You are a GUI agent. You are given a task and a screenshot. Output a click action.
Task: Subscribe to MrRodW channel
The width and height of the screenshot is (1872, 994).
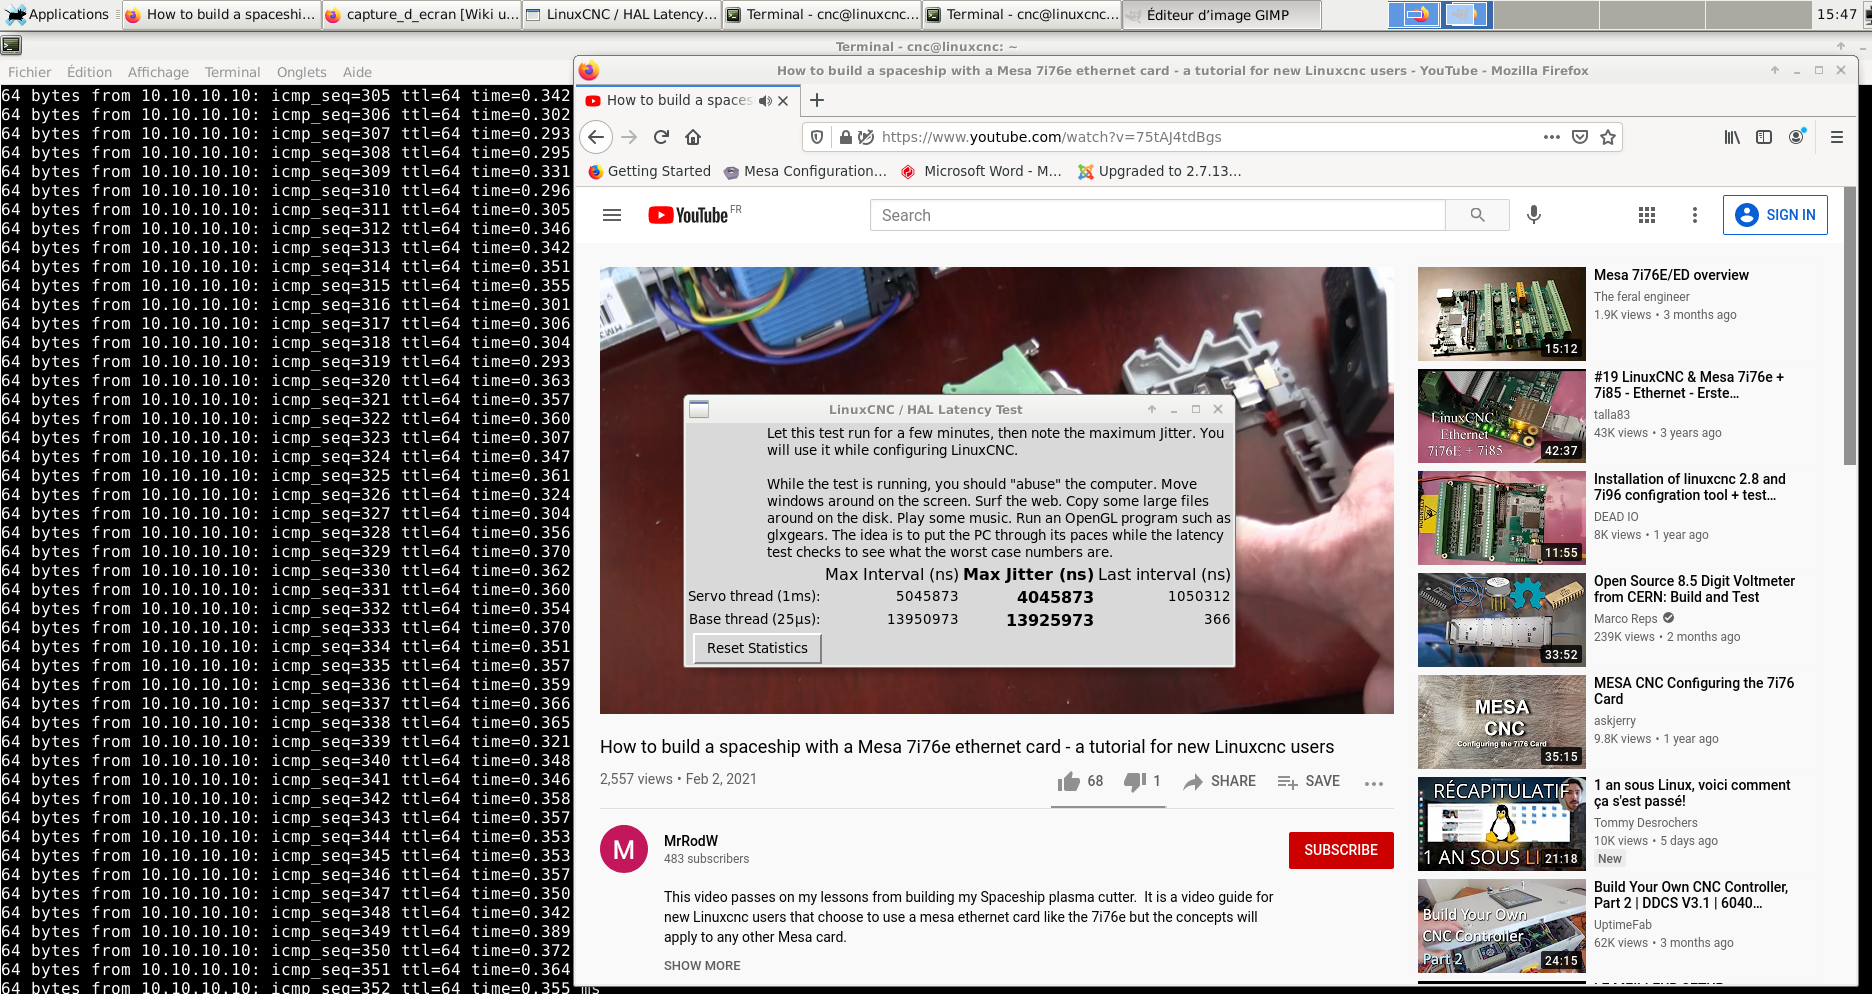click(x=1341, y=850)
